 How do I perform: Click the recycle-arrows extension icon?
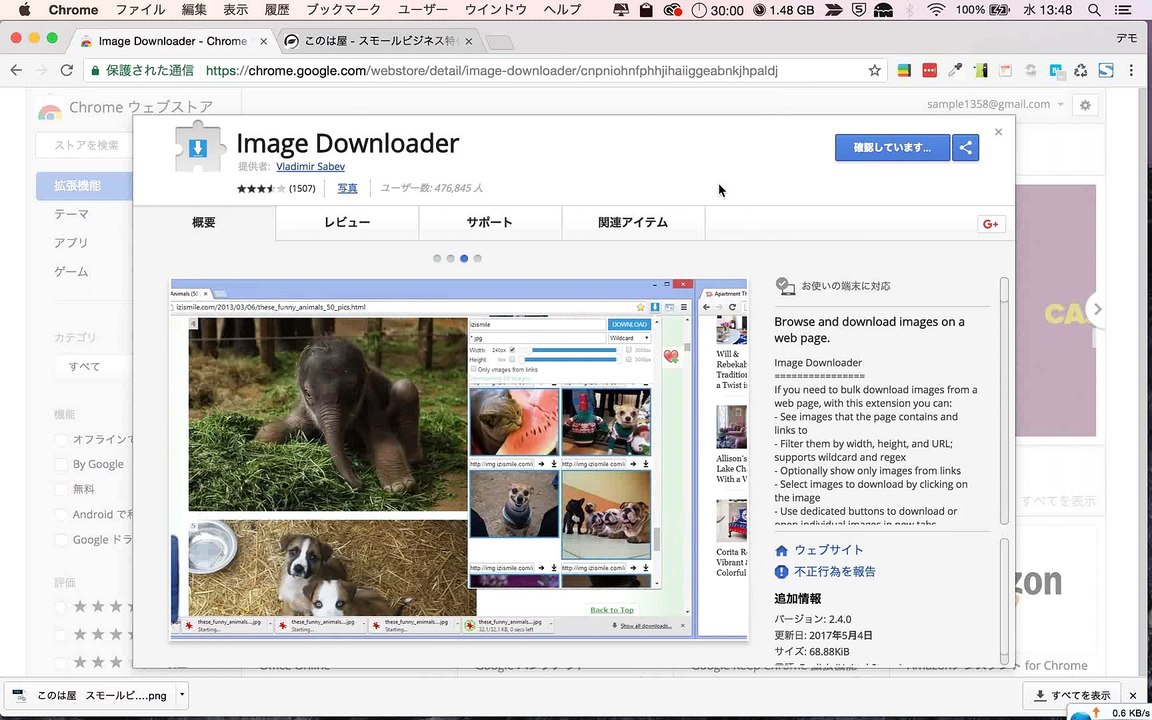point(1080,71)
